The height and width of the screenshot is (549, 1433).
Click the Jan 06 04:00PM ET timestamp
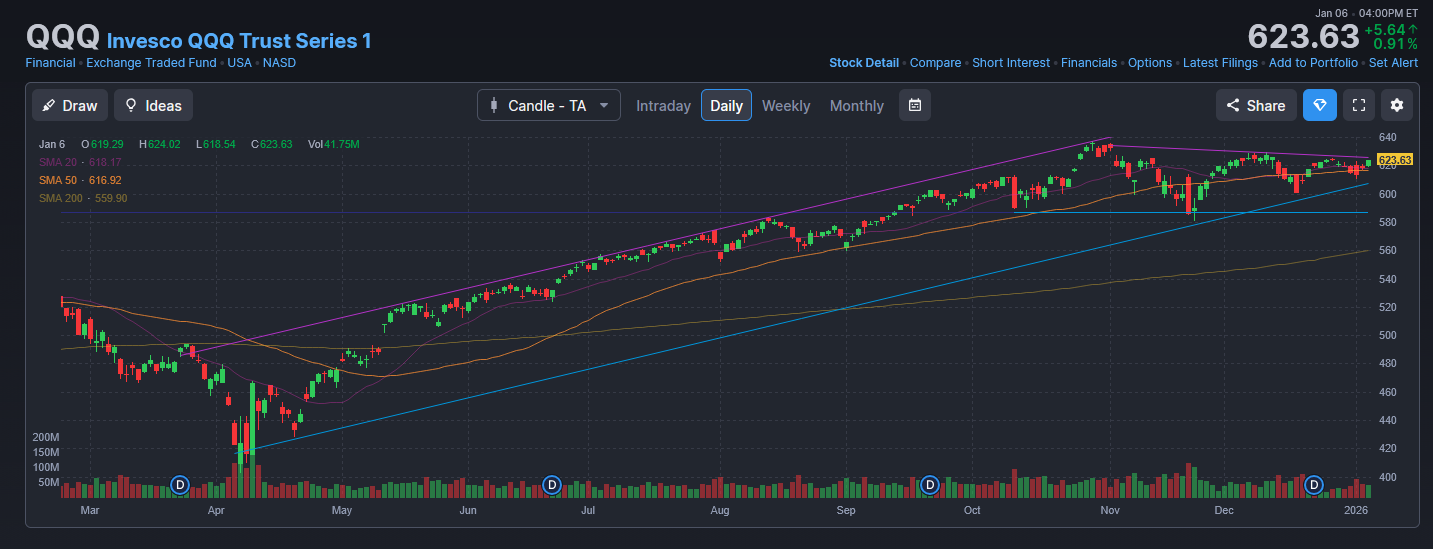click(x=1367, y=13)
